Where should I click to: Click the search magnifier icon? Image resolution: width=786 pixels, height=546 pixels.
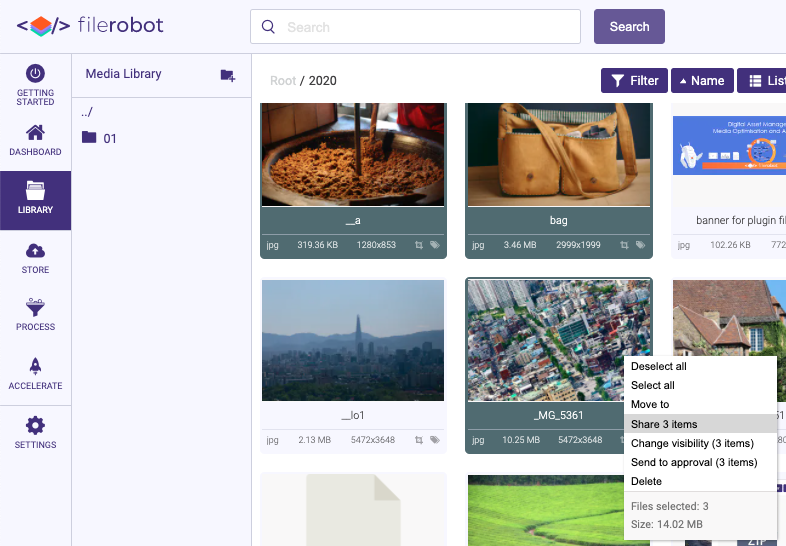point(268,27)
